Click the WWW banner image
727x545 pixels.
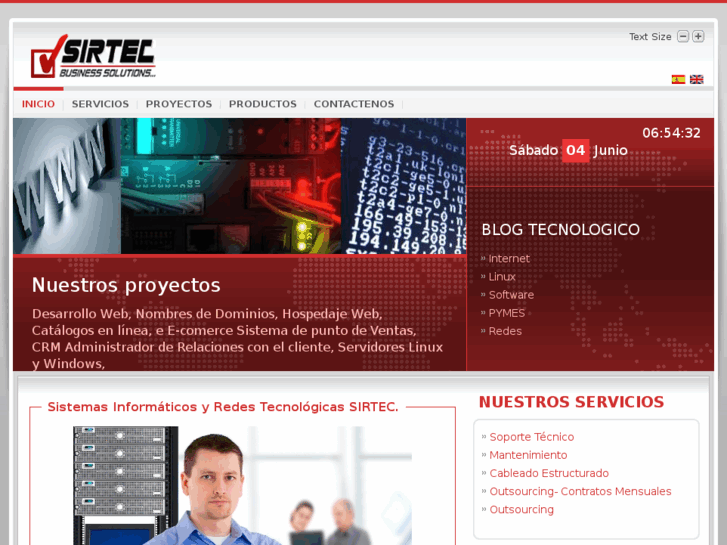tap(67, 186)
